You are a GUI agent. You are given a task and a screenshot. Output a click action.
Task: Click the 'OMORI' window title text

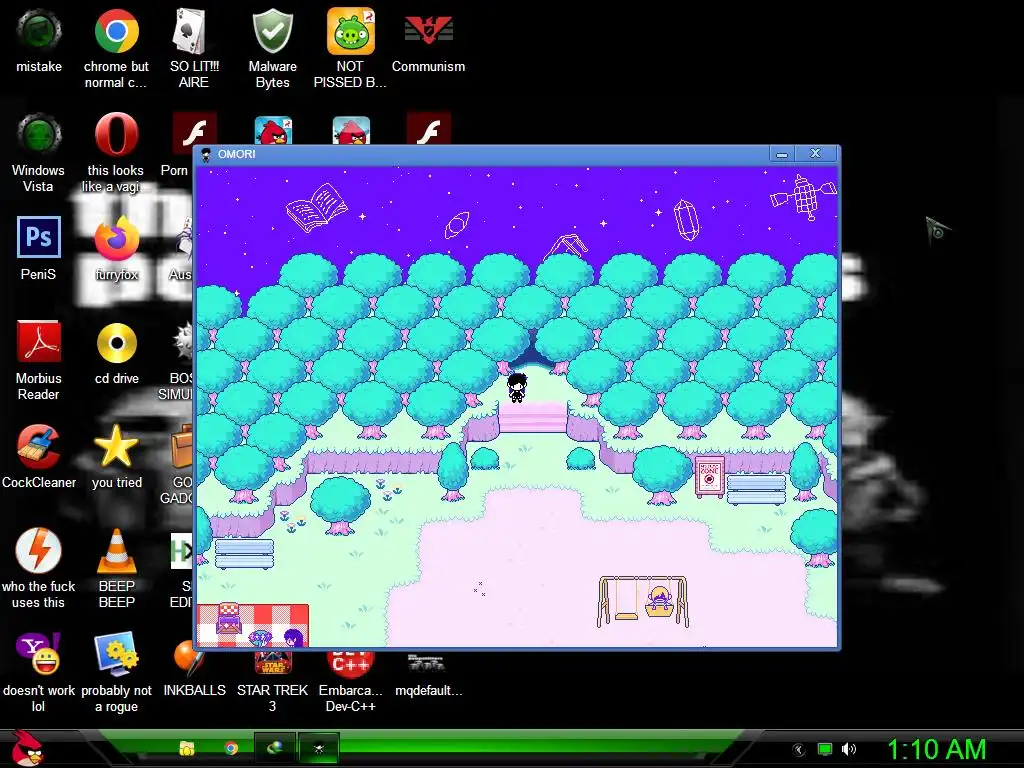coord(236,154)
